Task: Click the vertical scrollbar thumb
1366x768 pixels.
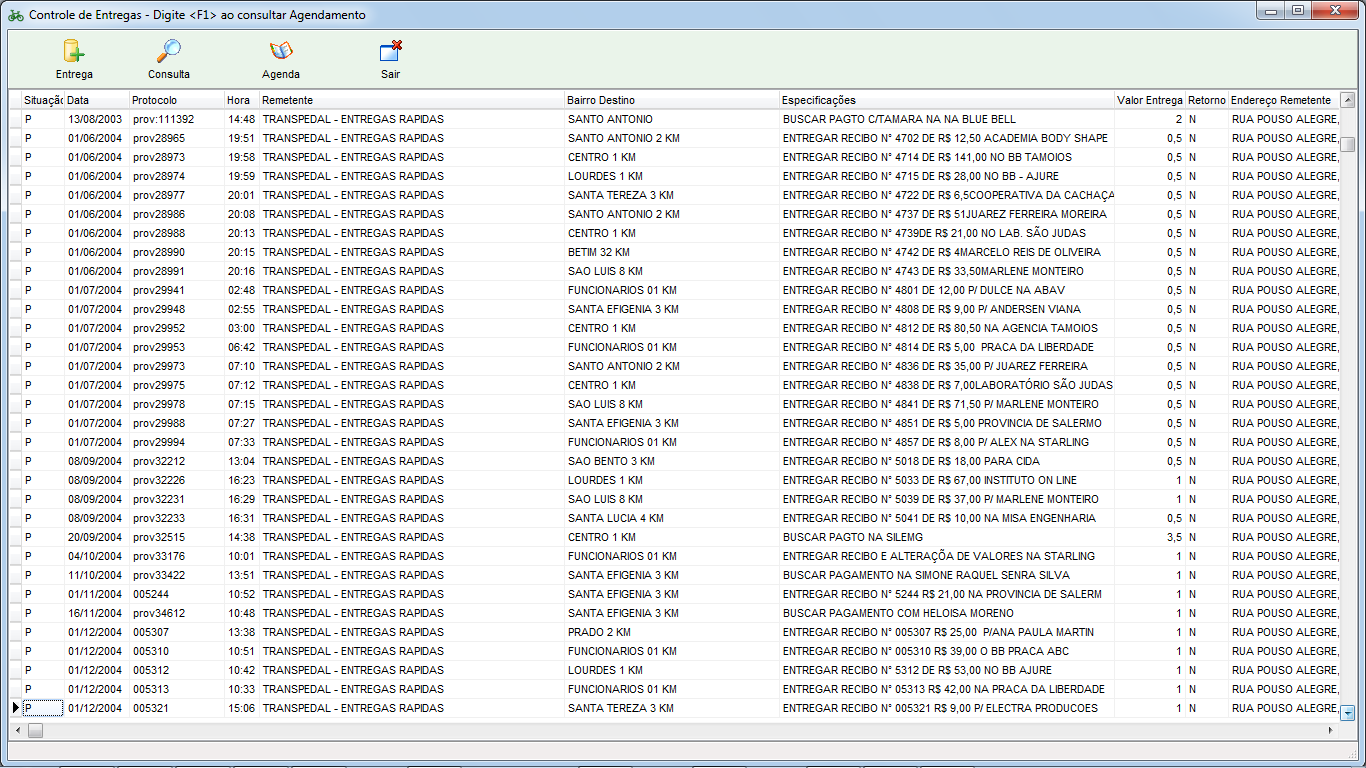Action: pos(1347,144)
